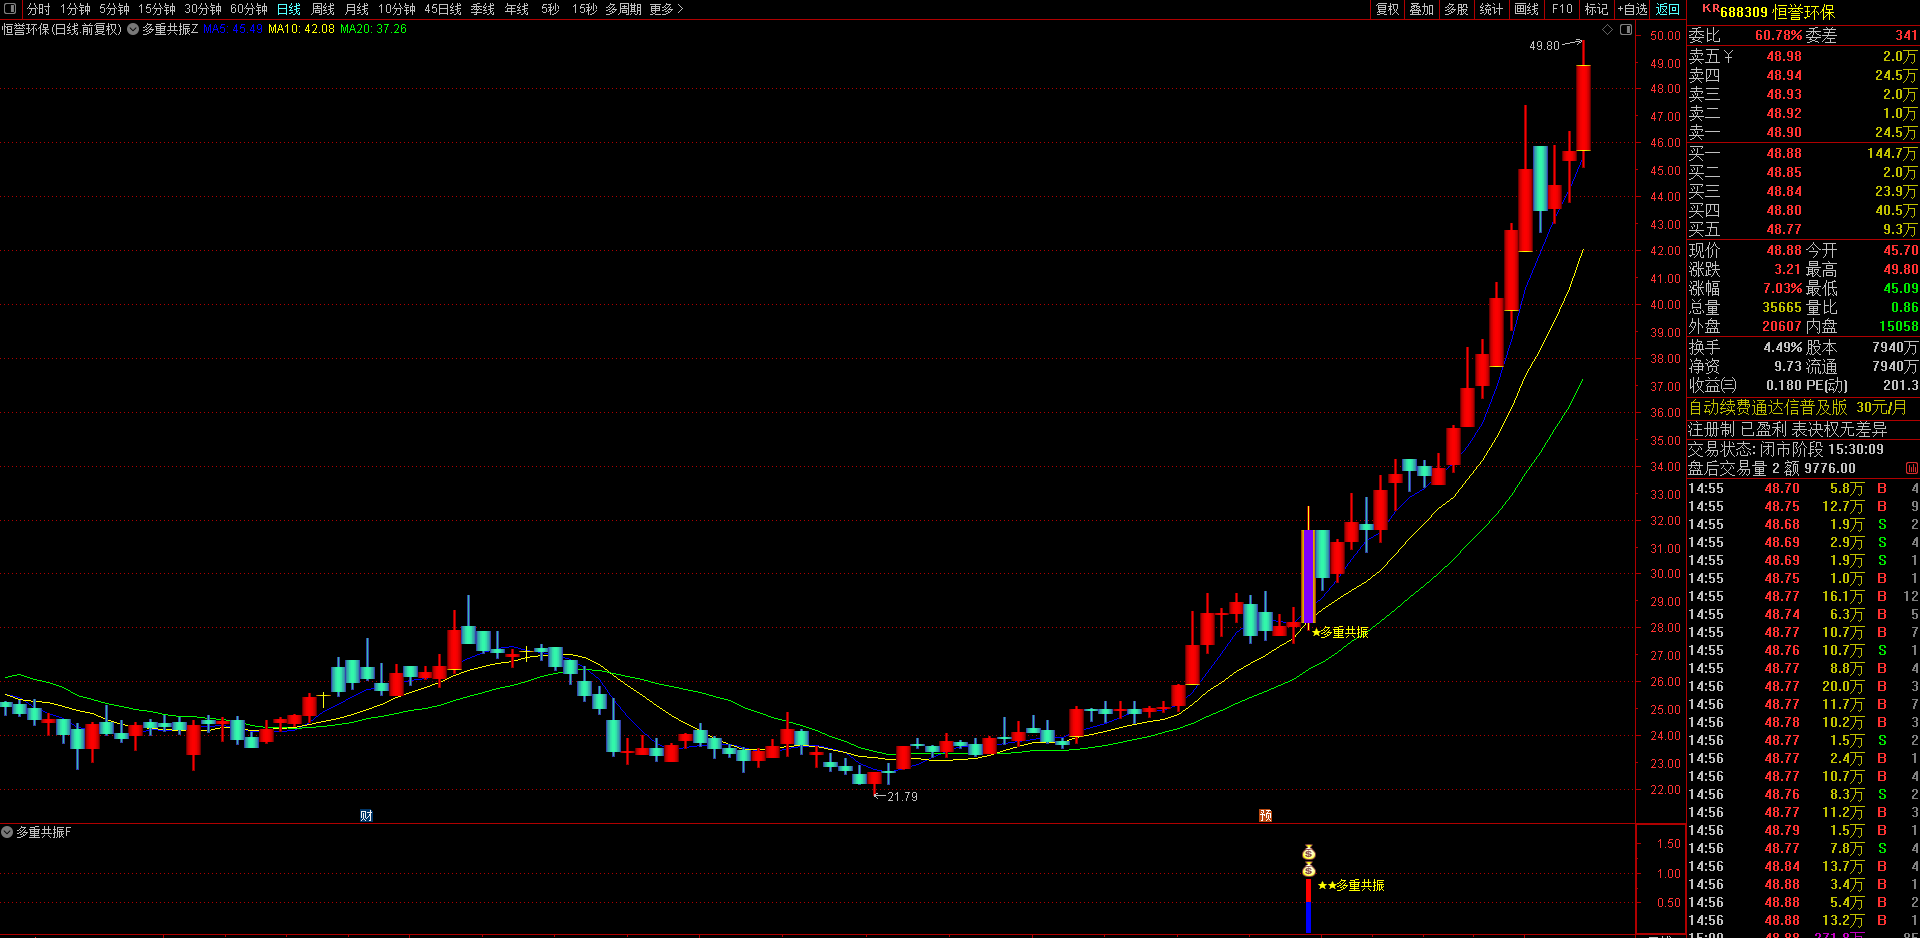
Task: Add stock via +自选 button
Action: pyautogui.click(x=1632, y=9)
